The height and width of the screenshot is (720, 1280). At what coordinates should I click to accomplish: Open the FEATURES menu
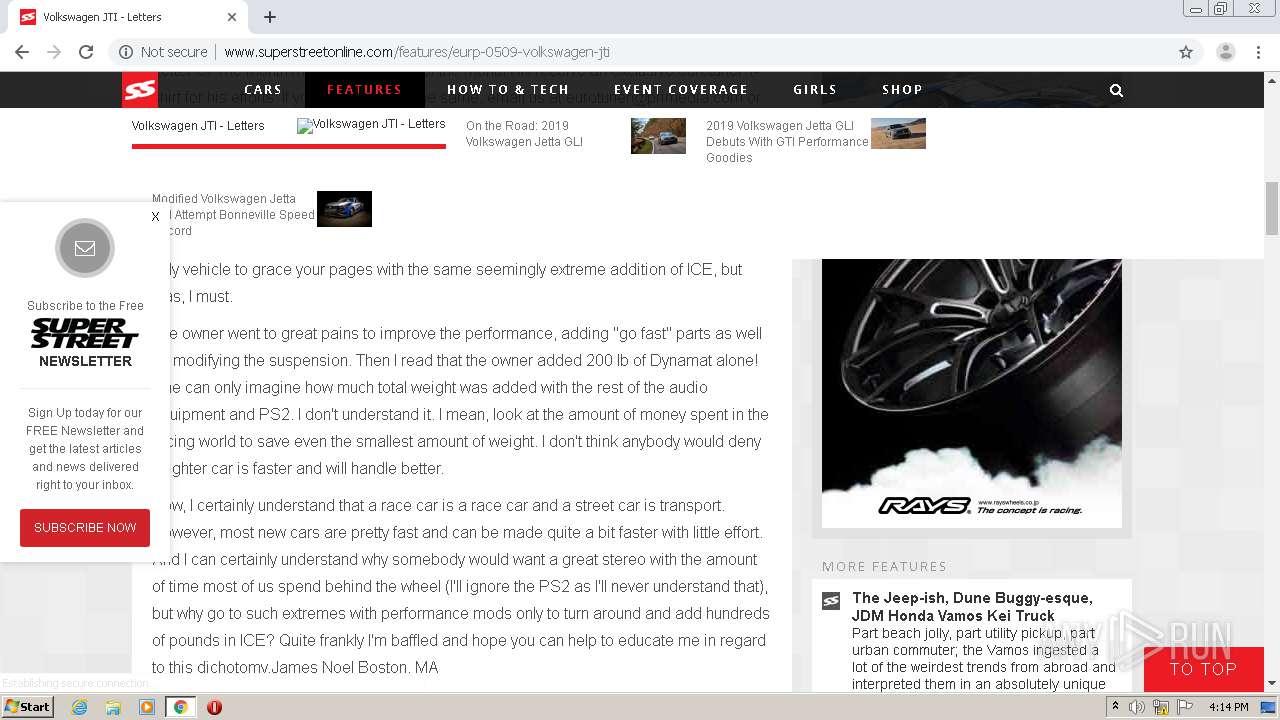tap(364, 90)
